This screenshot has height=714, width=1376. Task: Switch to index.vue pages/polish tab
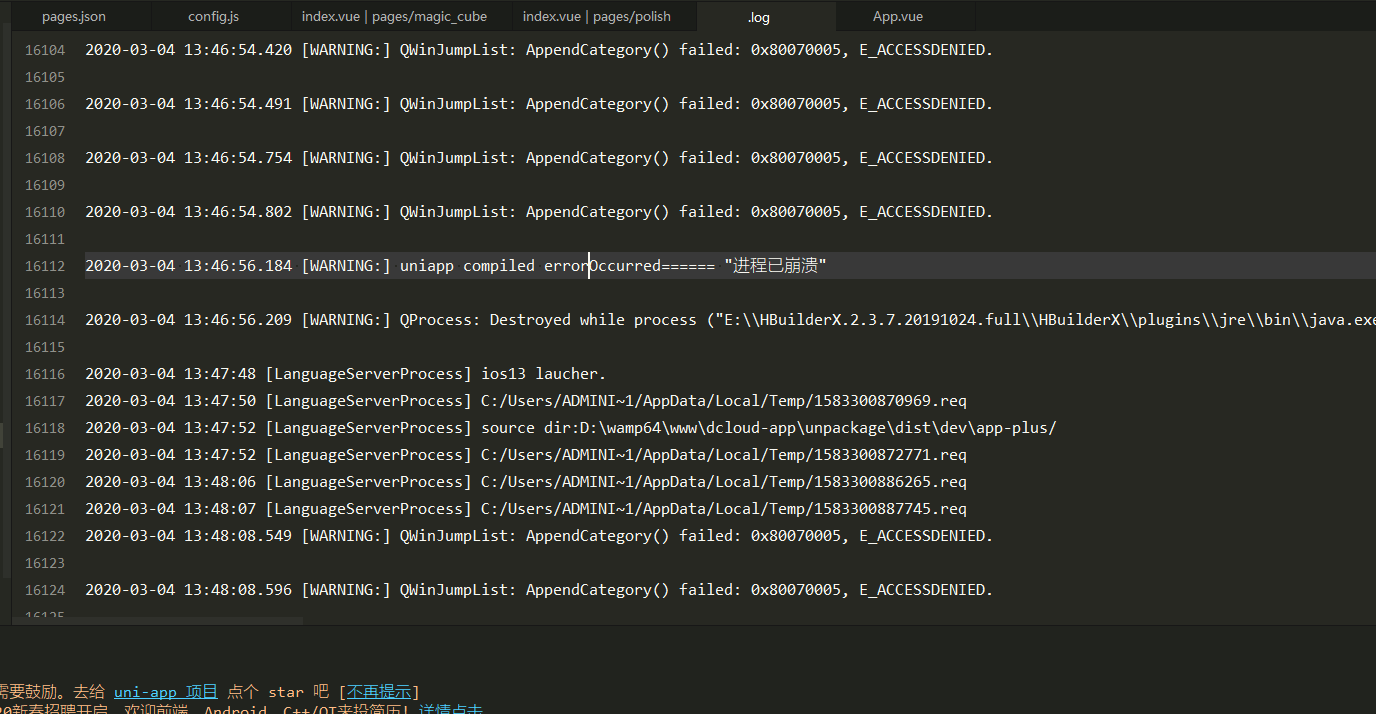pos(596,16)
